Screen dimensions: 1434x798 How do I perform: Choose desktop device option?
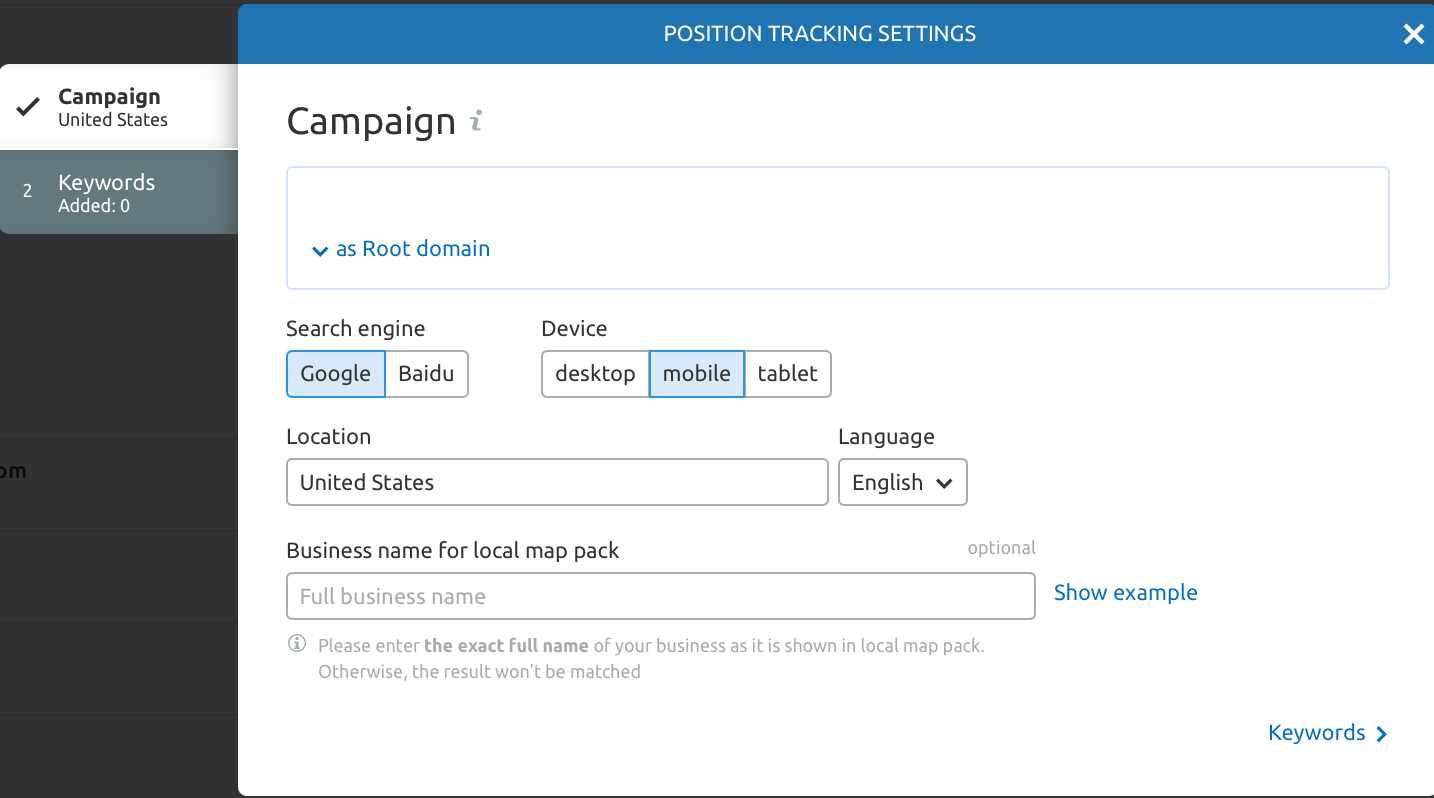[595, 374]
